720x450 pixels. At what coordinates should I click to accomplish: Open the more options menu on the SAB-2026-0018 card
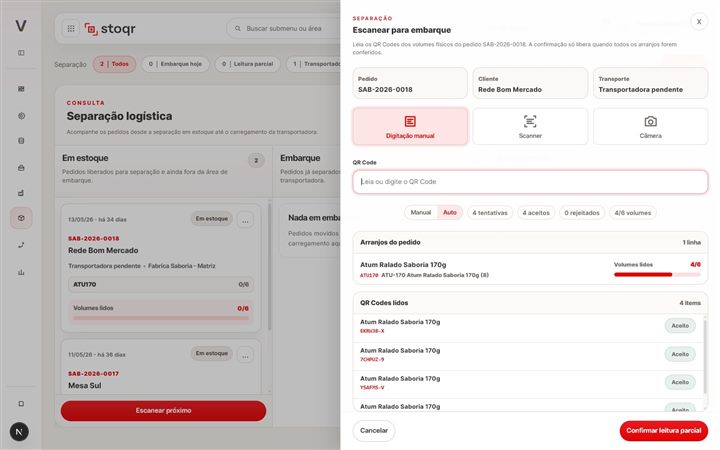pyautogui.click(x=245, y=220)
